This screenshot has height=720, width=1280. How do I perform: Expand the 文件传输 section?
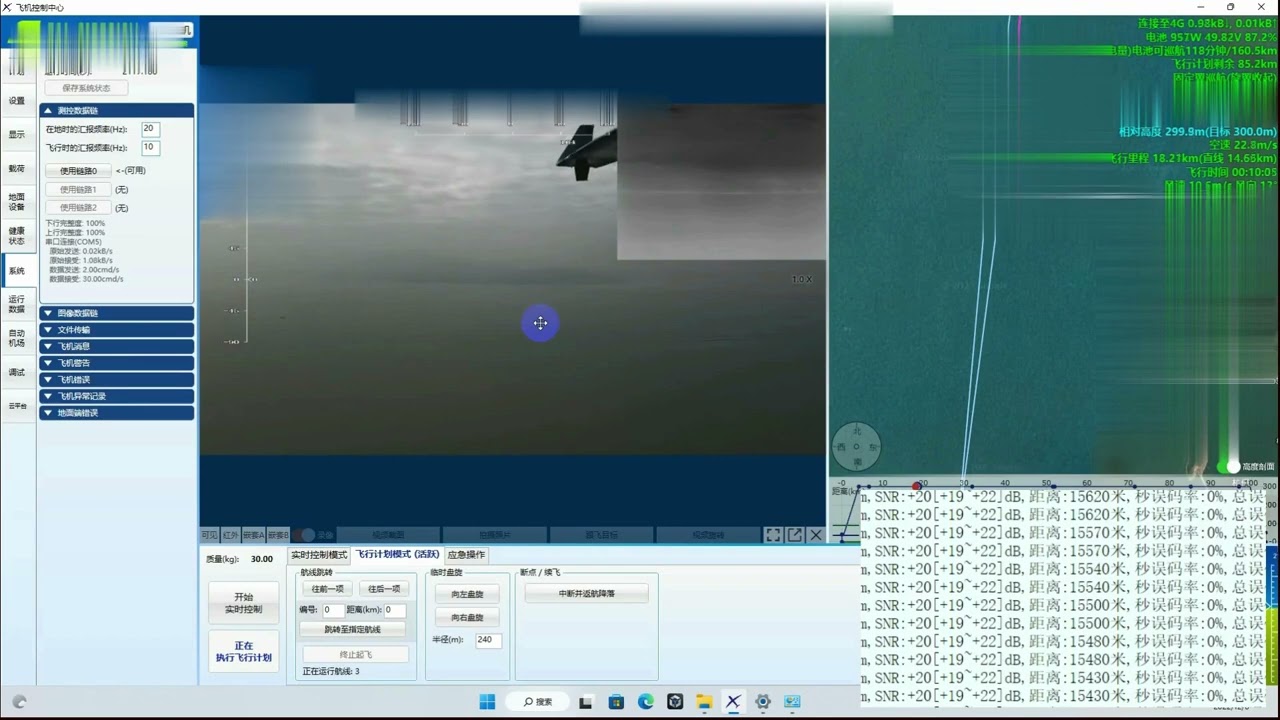pos(116,330)
